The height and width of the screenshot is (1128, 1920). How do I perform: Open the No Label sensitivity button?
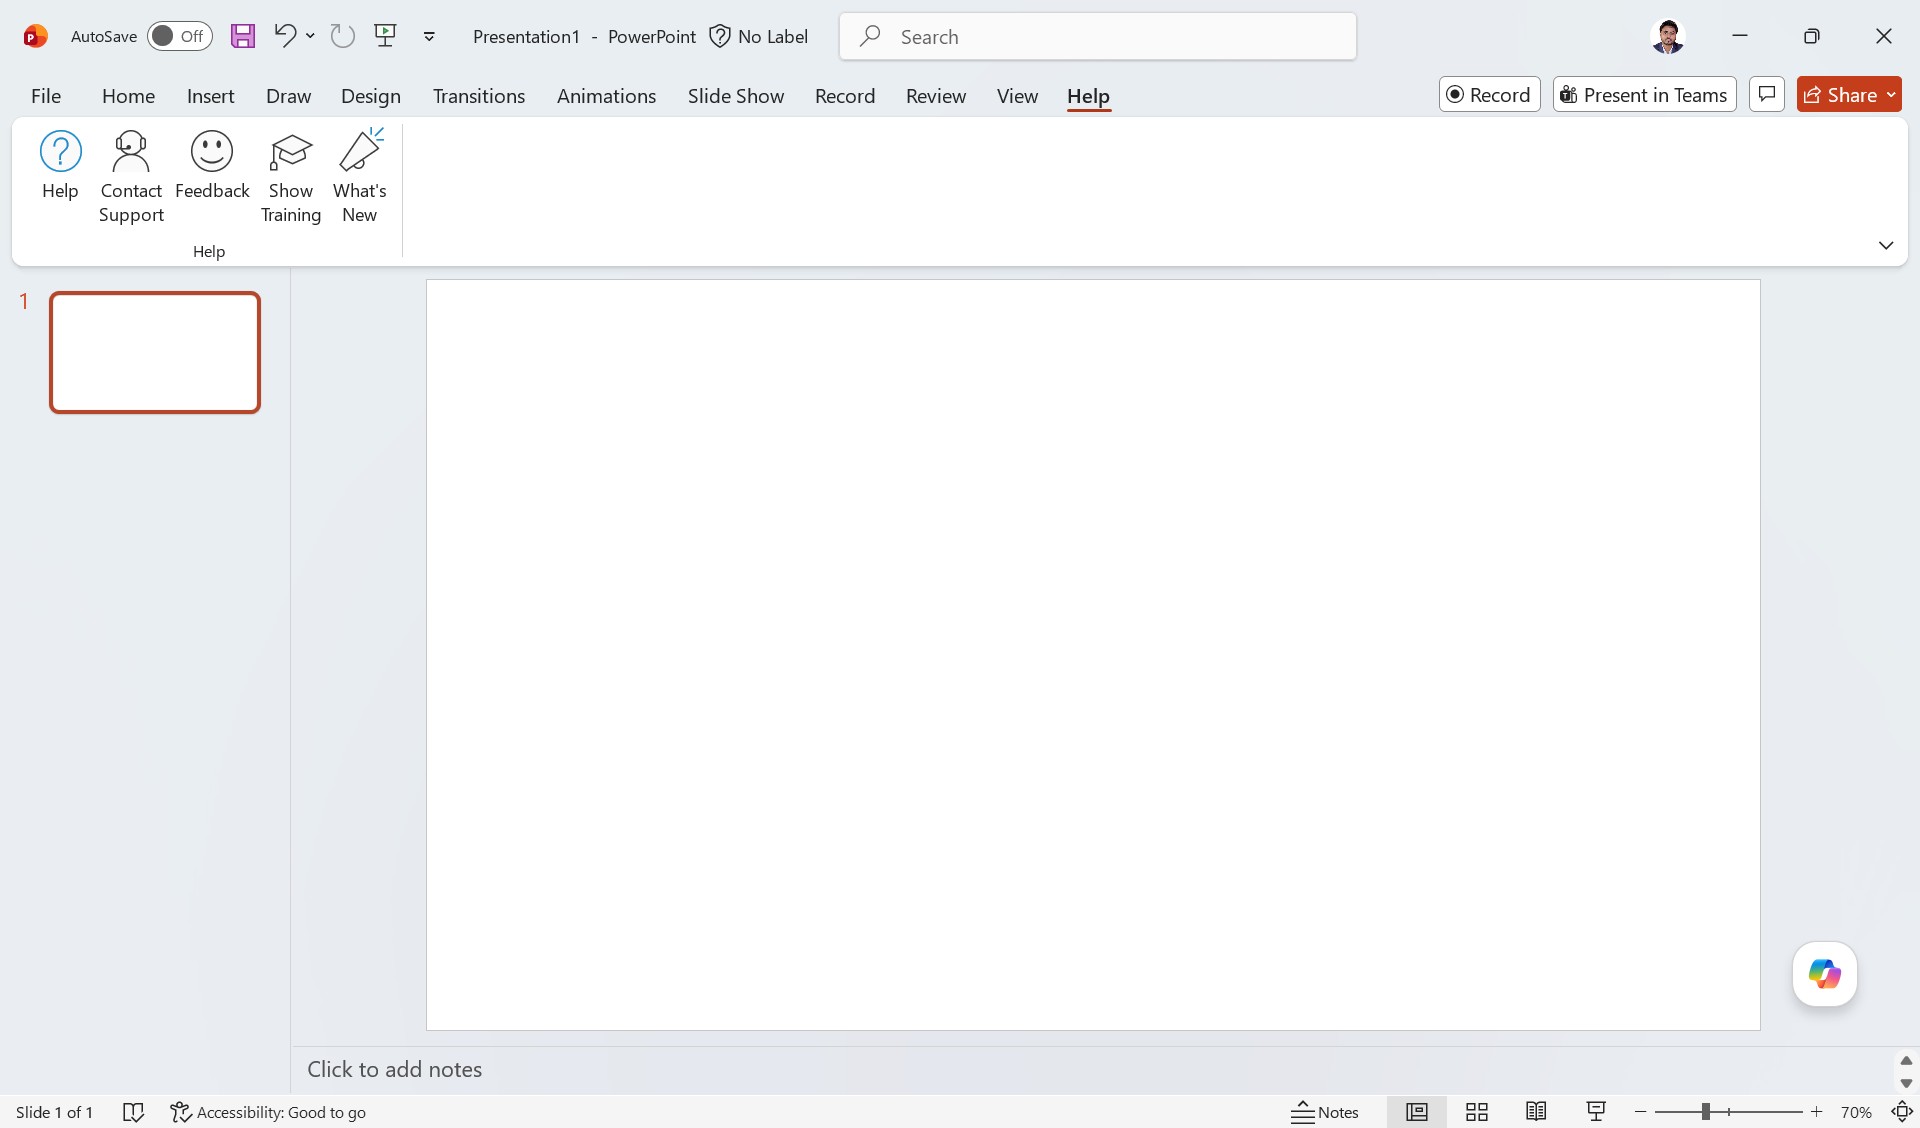759,36
